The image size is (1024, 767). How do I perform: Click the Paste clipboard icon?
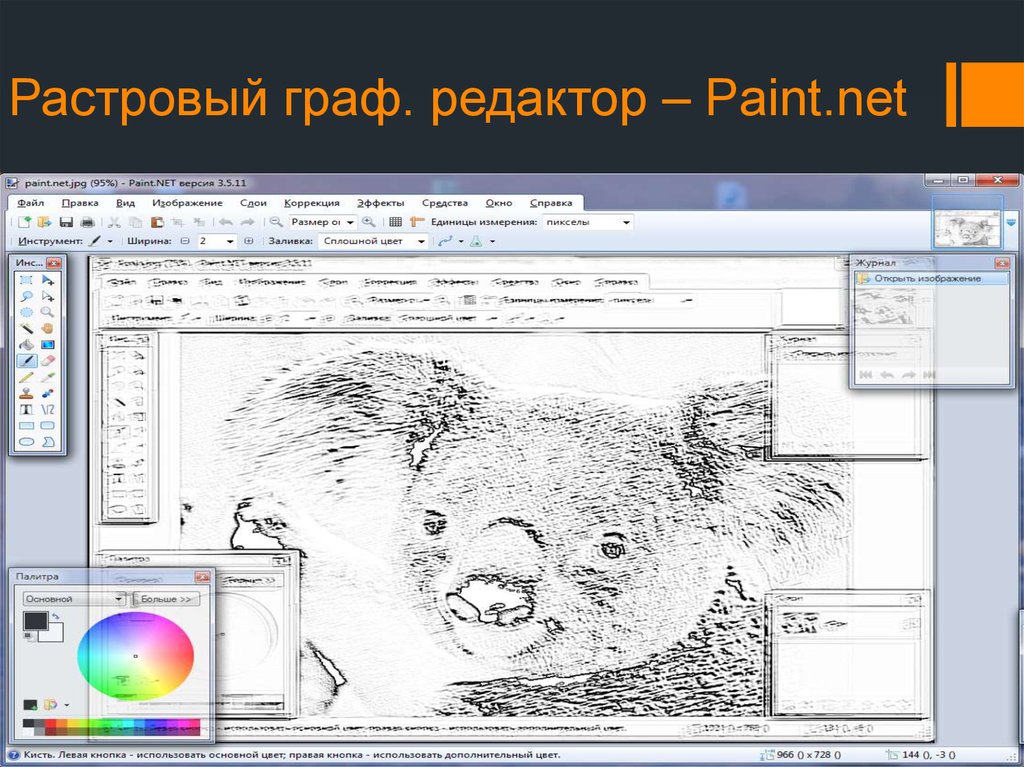[157, 222]
